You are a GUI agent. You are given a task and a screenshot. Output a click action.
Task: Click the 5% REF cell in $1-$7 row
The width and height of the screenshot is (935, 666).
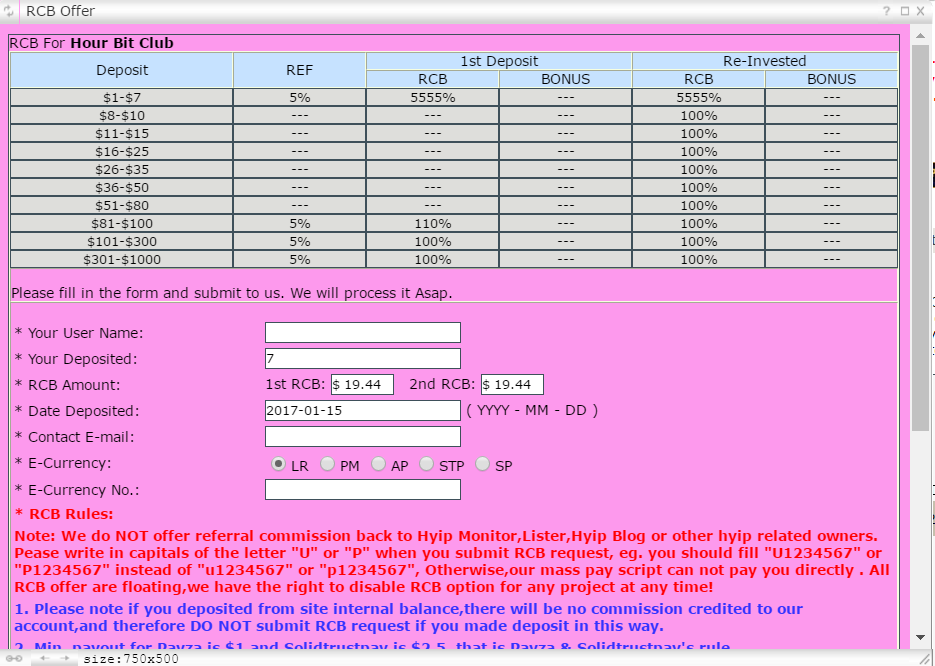pyautogui.click(x=299, y=98)
